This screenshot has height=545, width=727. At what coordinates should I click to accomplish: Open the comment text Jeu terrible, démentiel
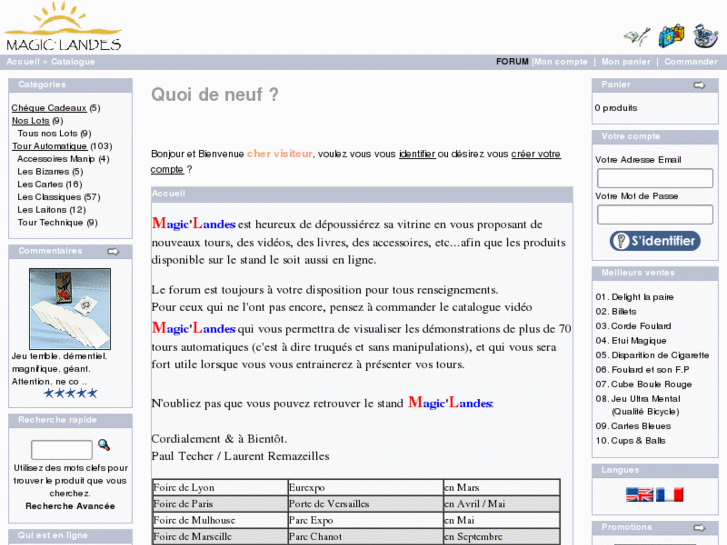[x=59, y=369]
